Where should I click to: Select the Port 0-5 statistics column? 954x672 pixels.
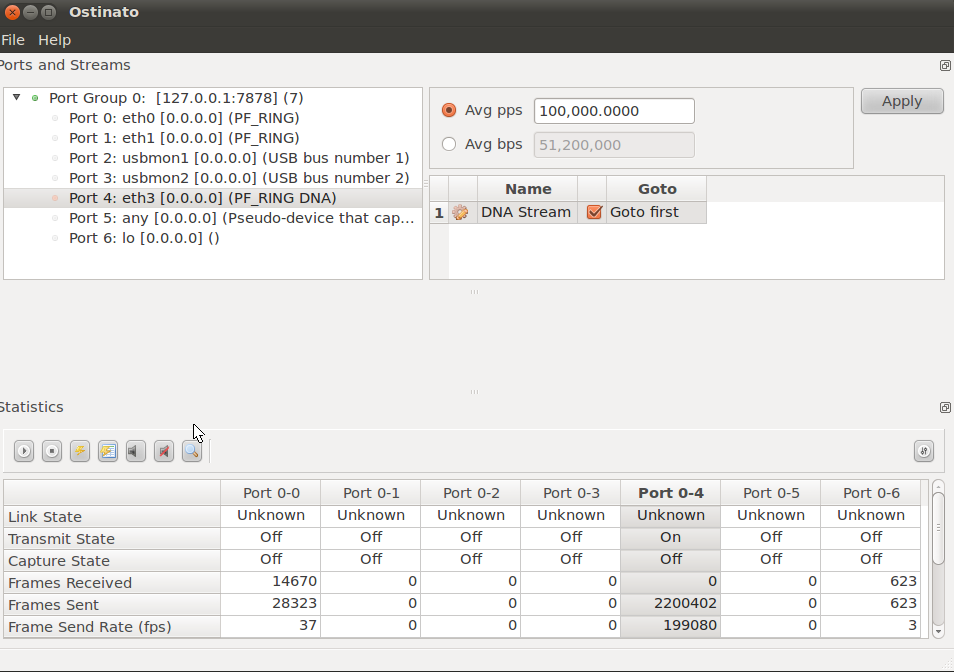click(771, 493)
